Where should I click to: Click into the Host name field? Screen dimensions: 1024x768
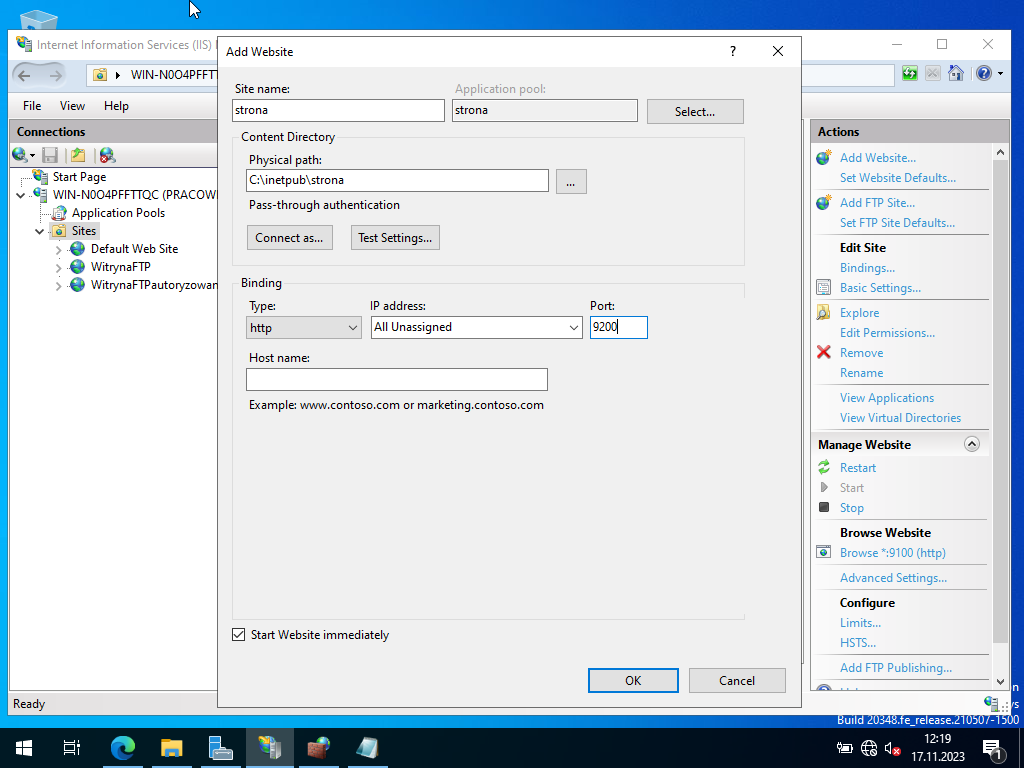click(396, 379)
